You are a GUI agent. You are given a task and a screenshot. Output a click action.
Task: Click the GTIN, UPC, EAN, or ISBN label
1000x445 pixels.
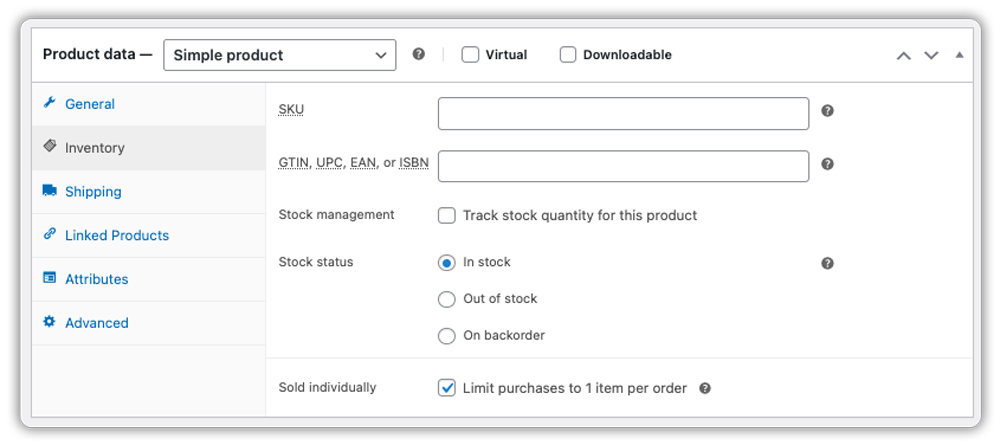pos(354,163)
